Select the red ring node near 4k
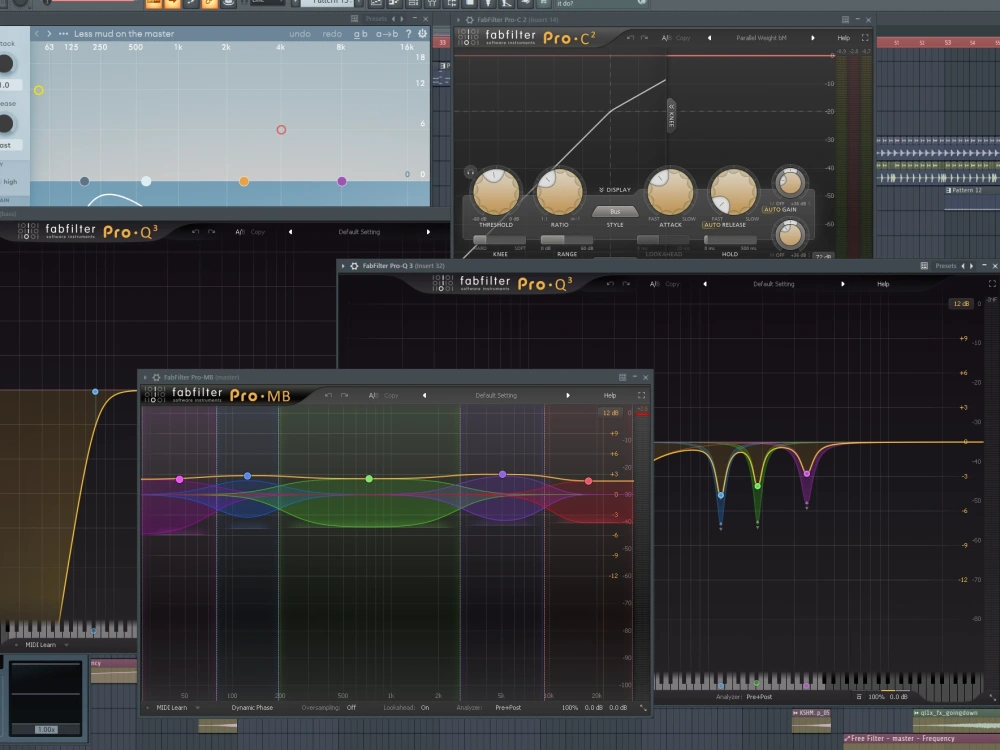Screen dimensions: 1000x750 pos(281,129)
